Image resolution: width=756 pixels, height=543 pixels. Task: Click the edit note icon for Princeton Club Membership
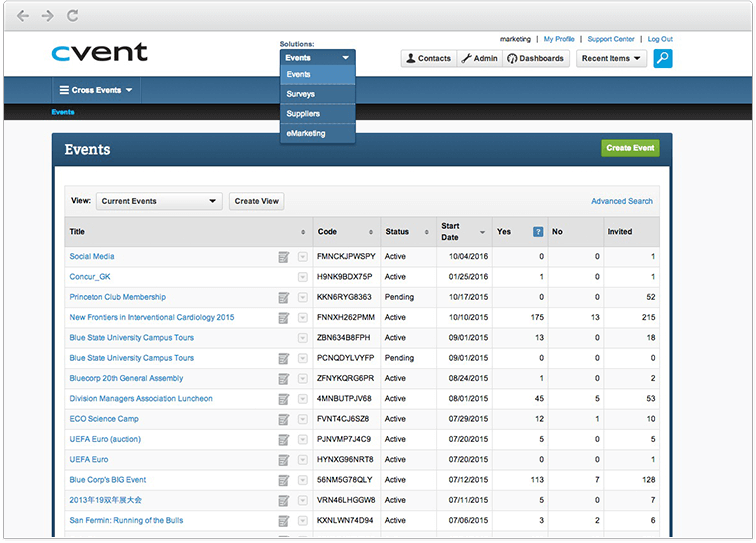tap(284, 297)
